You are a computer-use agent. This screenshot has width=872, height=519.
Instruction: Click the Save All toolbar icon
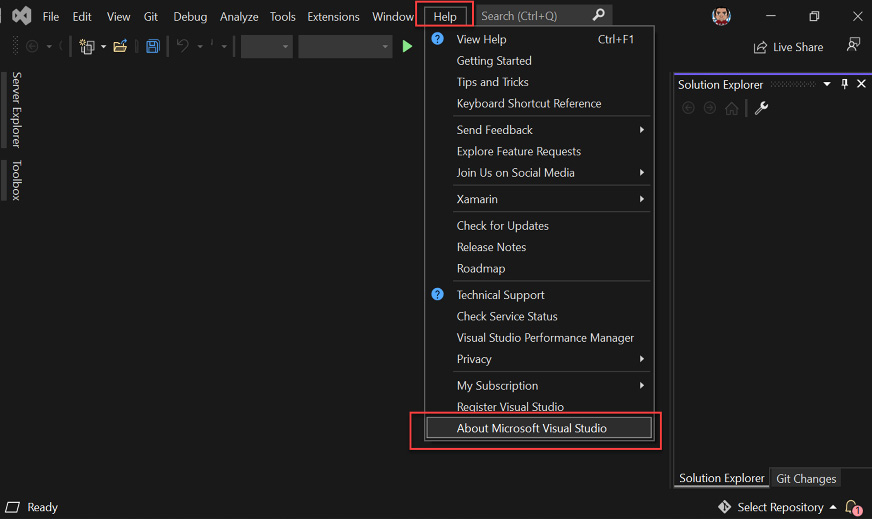click(x=153, y=46)
